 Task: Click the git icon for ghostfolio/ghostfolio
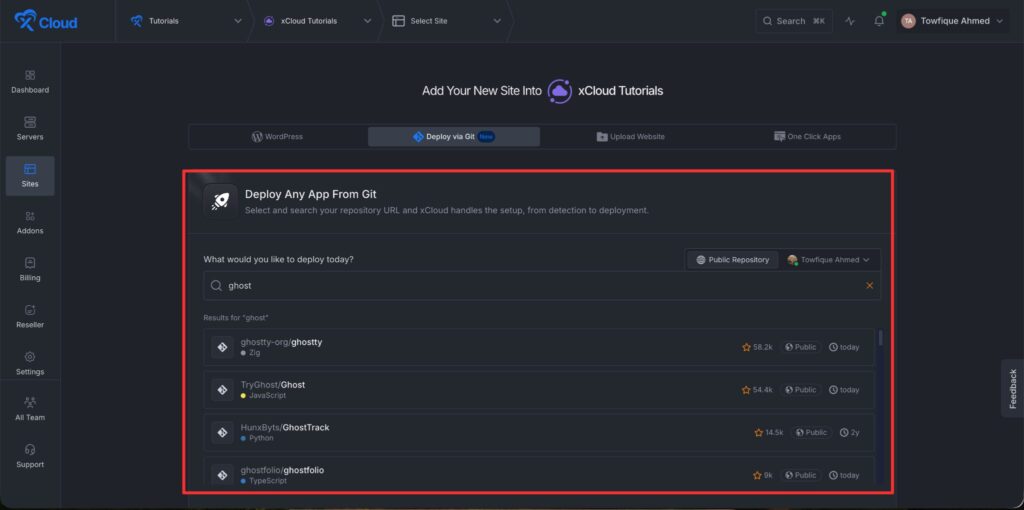pyautogui.click(x=222, y=475)
